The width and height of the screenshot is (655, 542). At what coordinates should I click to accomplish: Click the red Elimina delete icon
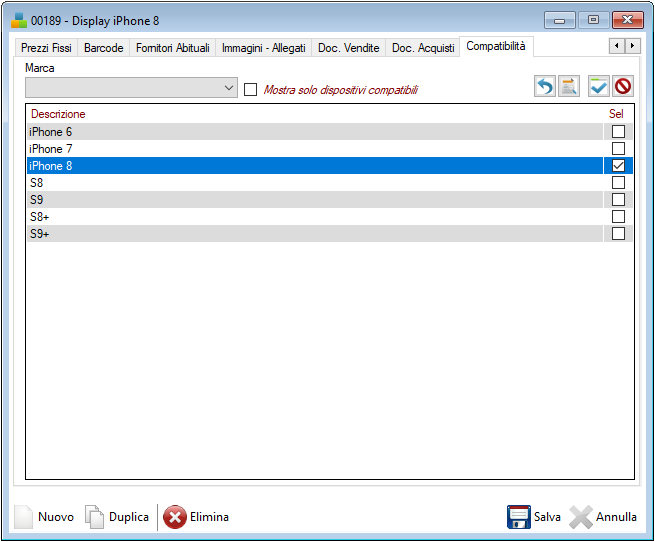click(175, 517)
